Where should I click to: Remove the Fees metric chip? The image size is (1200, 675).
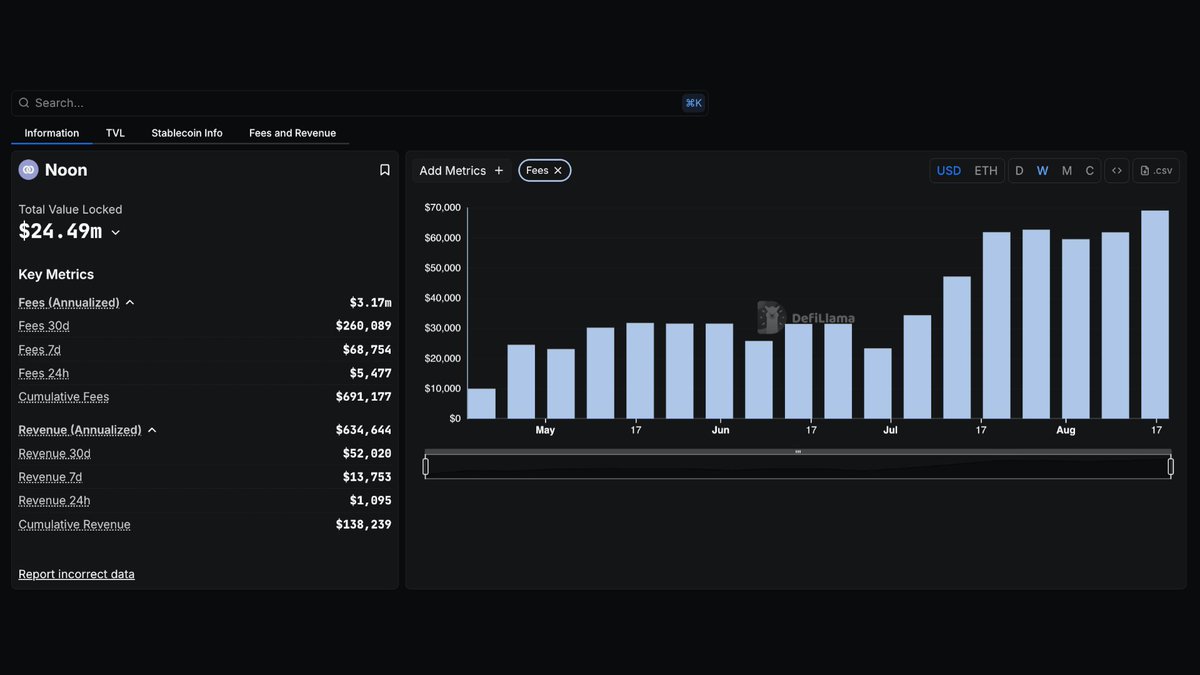pyautogui.click(x=558, y=171)
